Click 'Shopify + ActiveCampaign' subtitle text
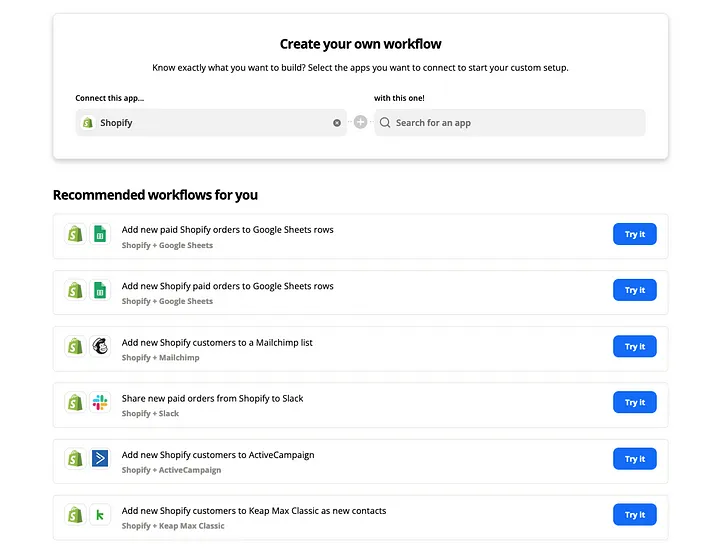720x549 pixels. tap(171, 470)
